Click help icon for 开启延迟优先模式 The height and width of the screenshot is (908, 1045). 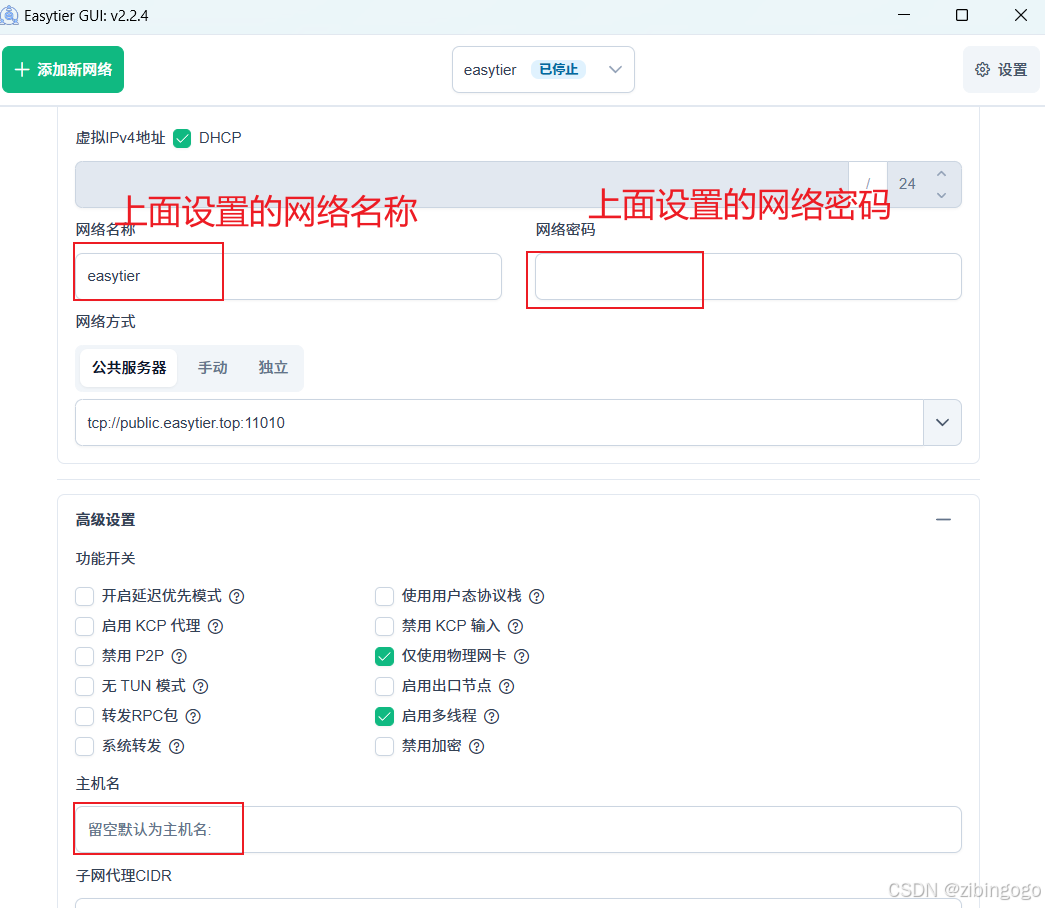pyautogui.click(x=237, y=596)
